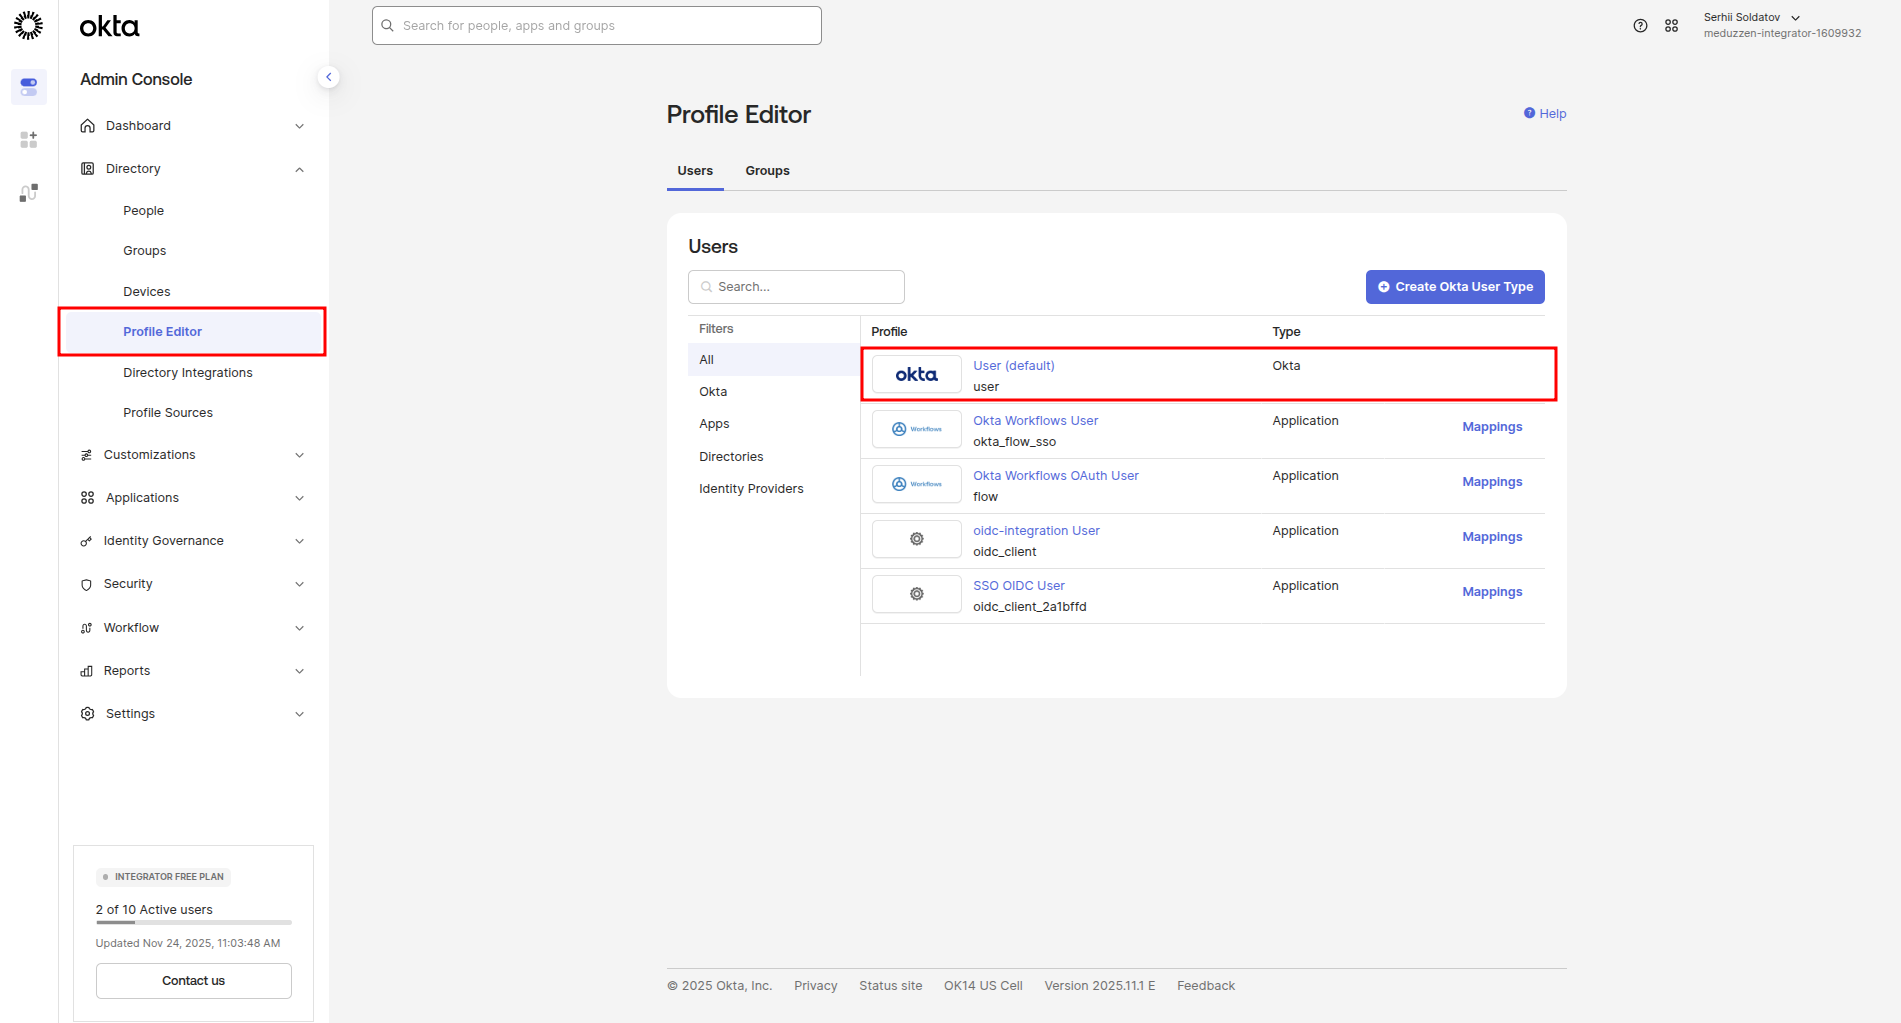Open People in the Directory menu
The image size is (1901, 1023).
coord(143,211)
